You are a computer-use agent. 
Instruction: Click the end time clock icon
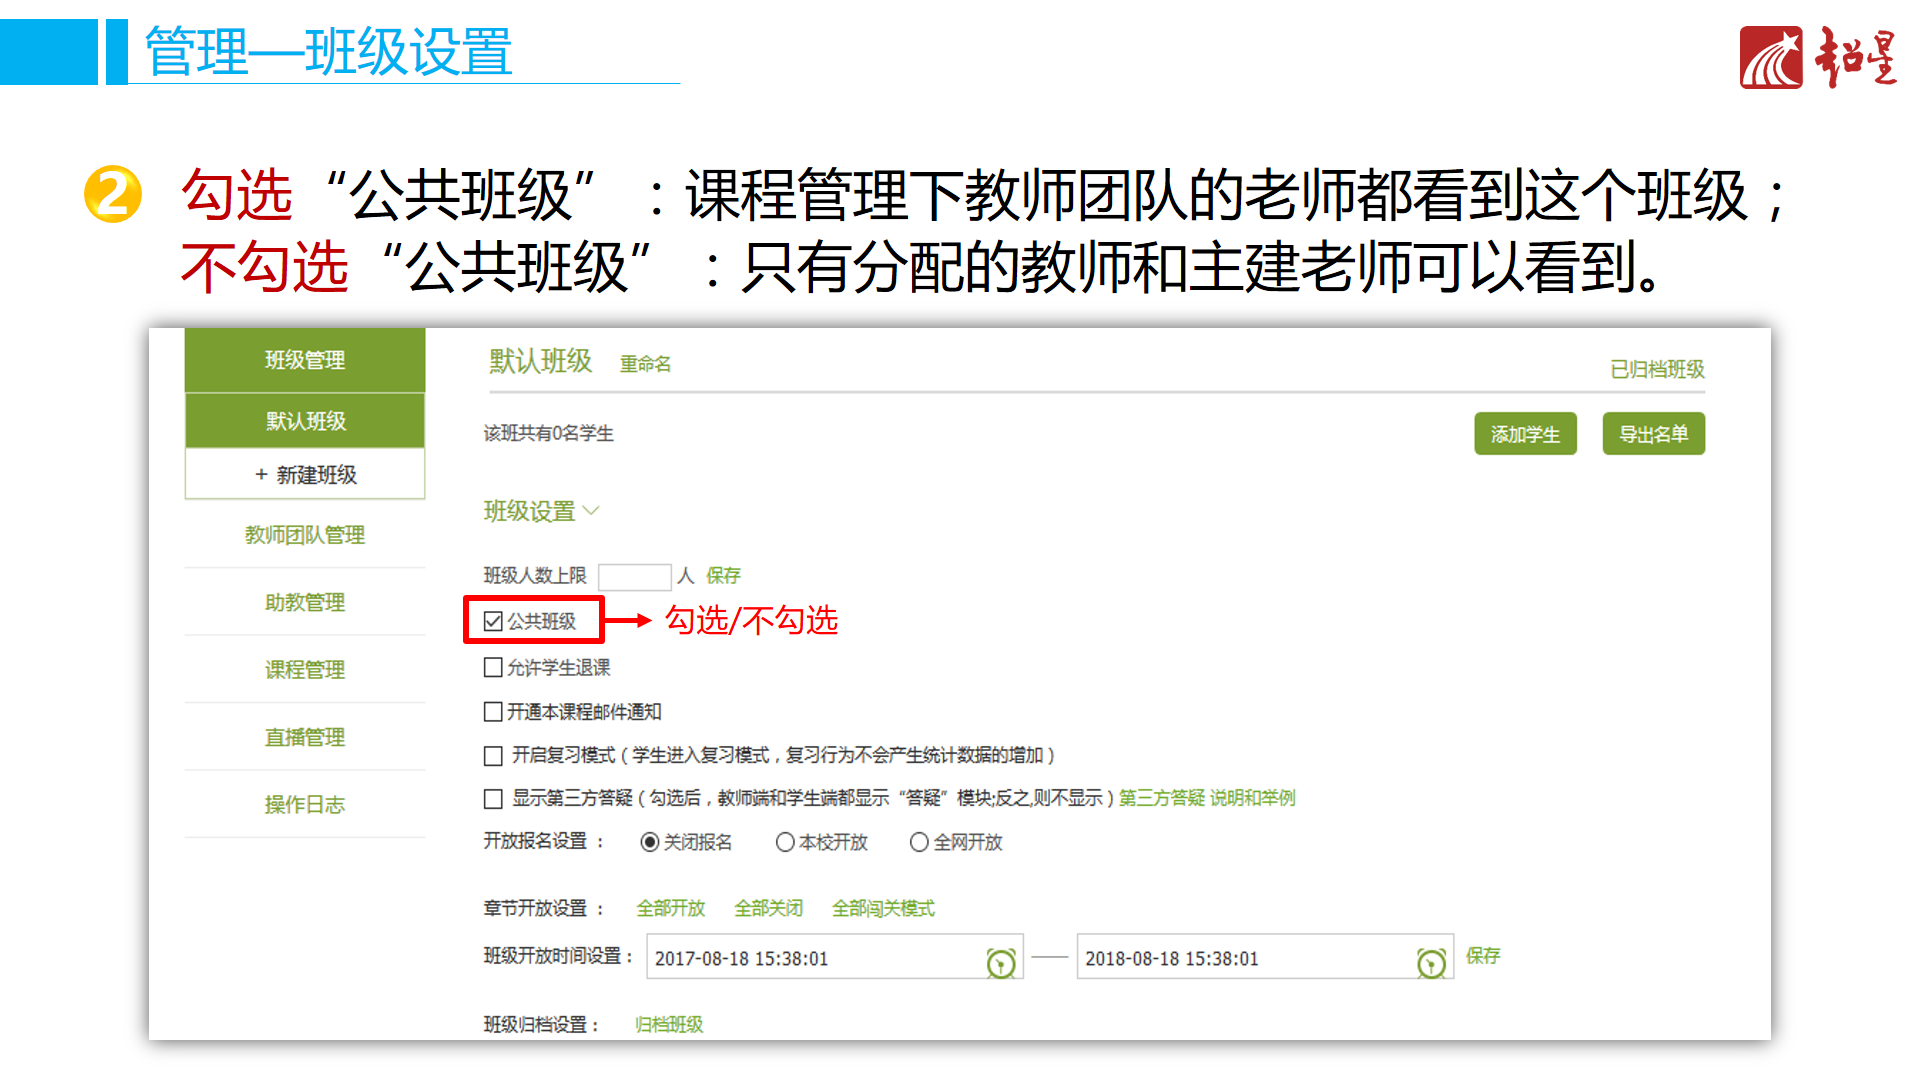coord(1431,962)
